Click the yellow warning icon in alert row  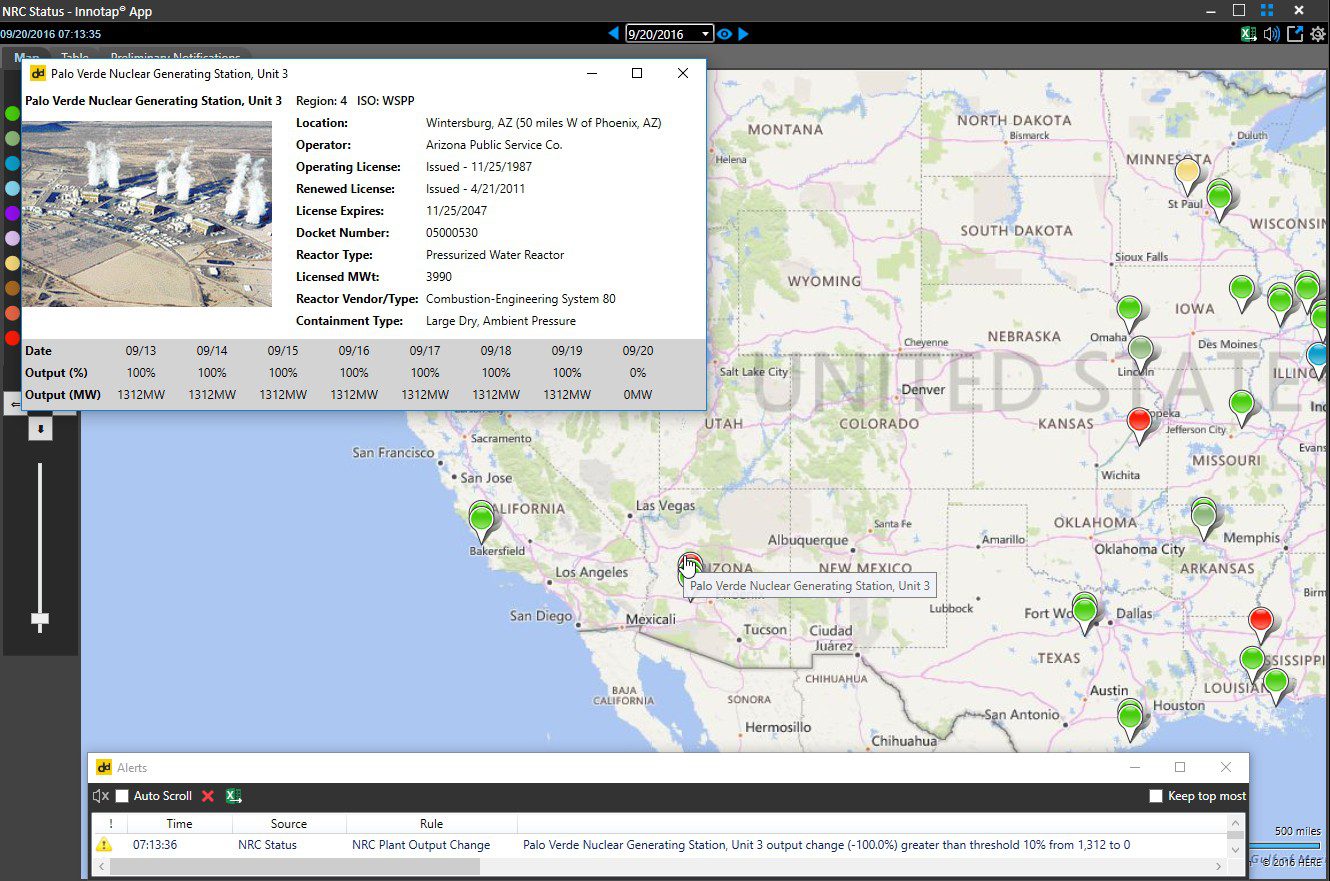click(104, 845)
